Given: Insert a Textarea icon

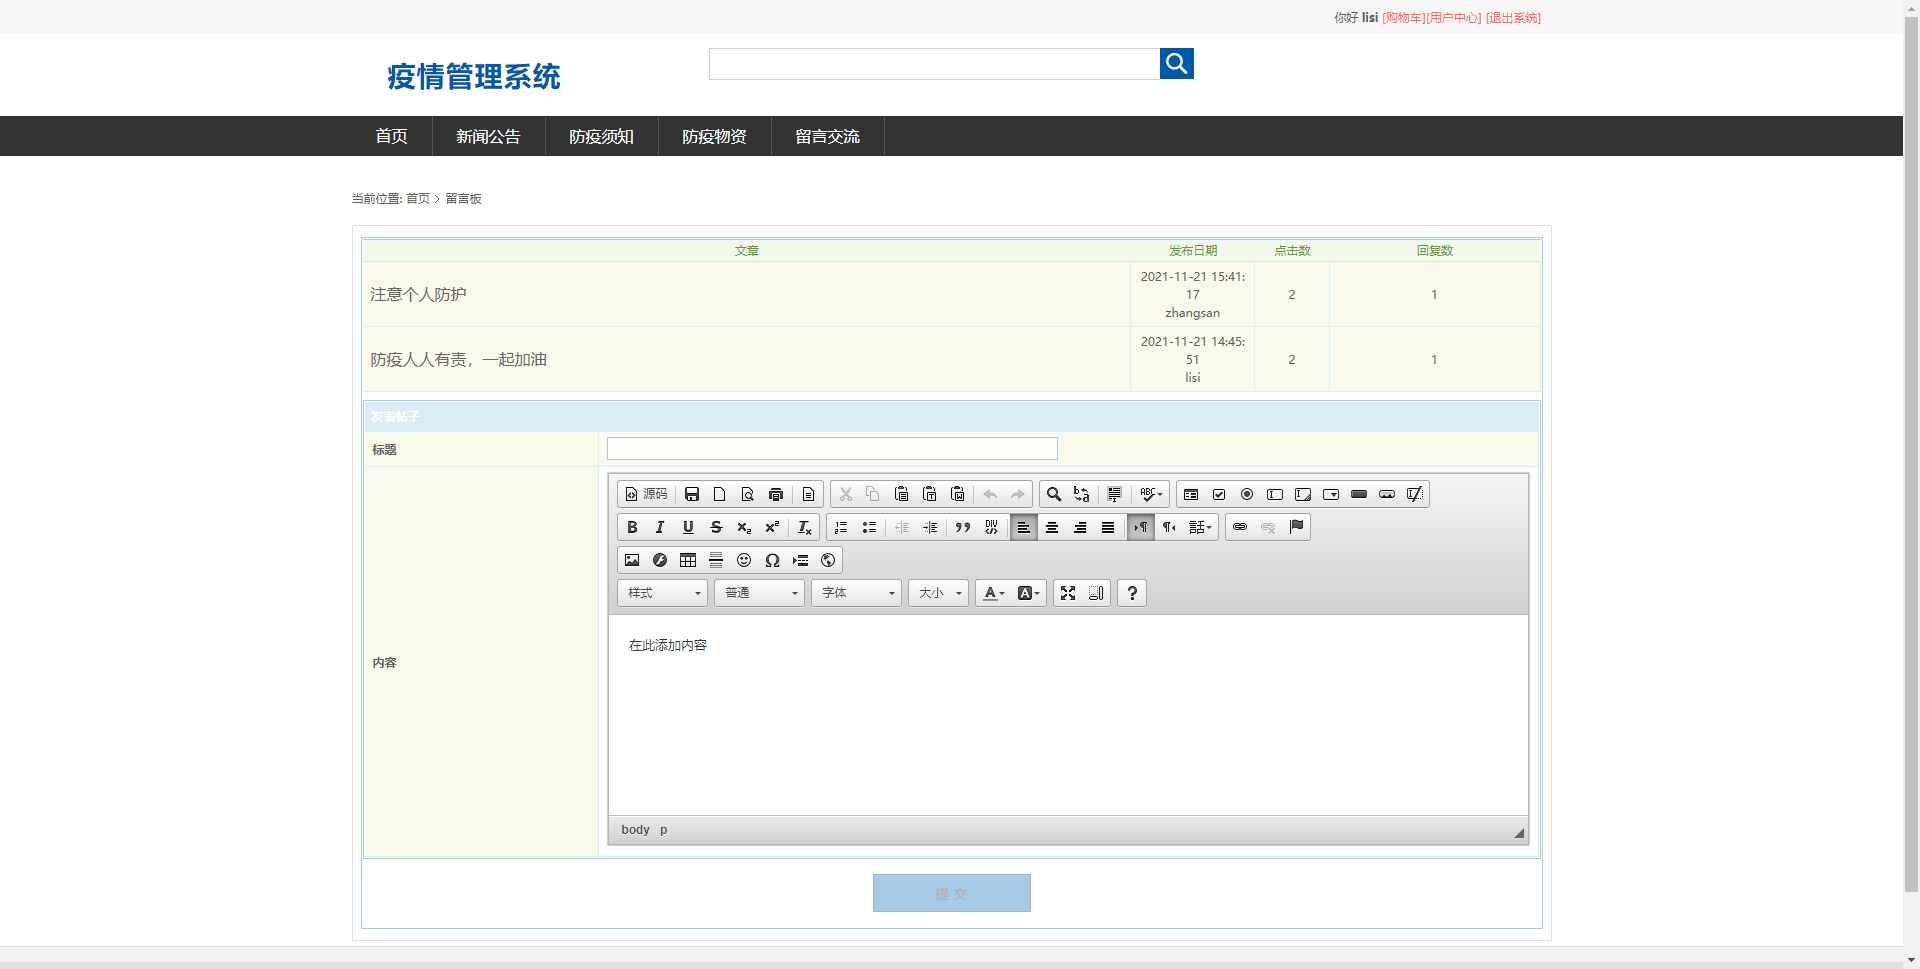Looking at the screenshot, I should (1303, 494).
